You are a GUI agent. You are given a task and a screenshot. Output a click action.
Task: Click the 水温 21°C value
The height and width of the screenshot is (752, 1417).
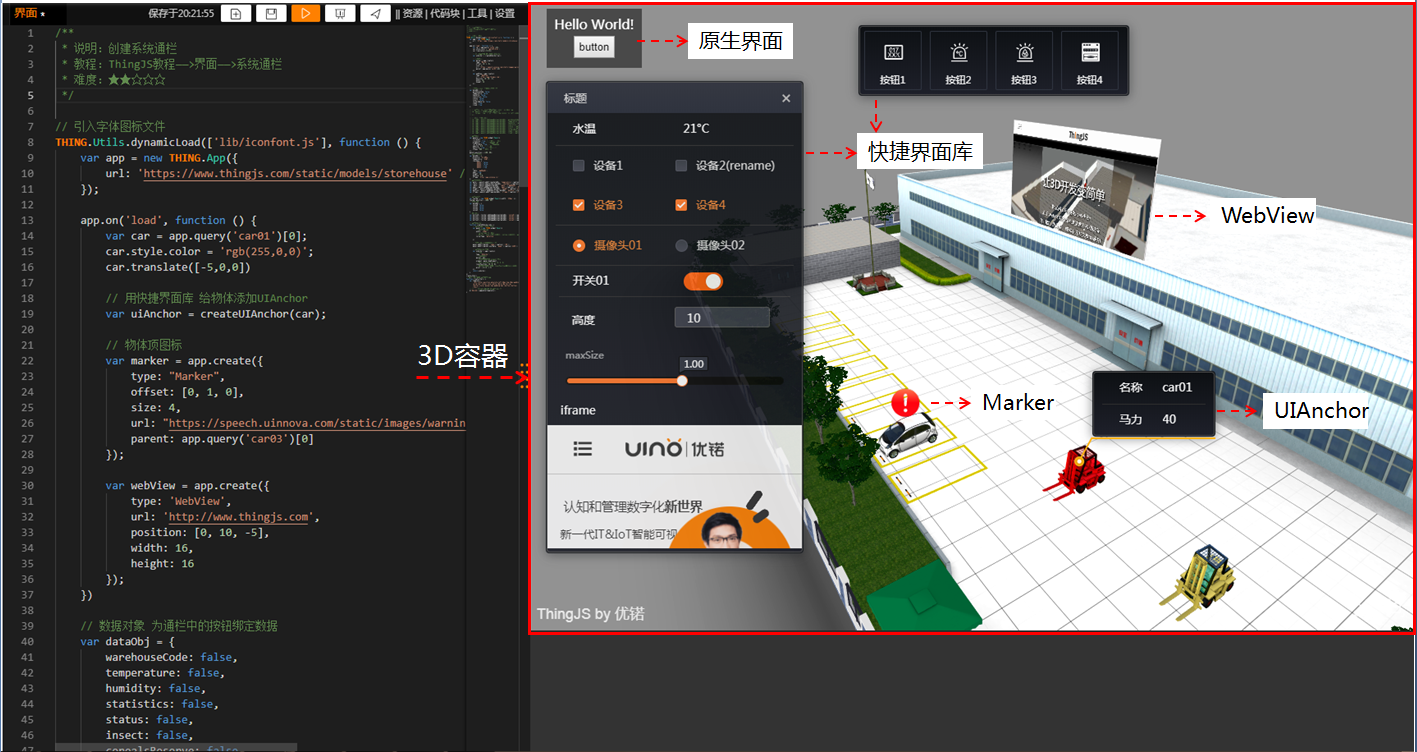point(696,129)
